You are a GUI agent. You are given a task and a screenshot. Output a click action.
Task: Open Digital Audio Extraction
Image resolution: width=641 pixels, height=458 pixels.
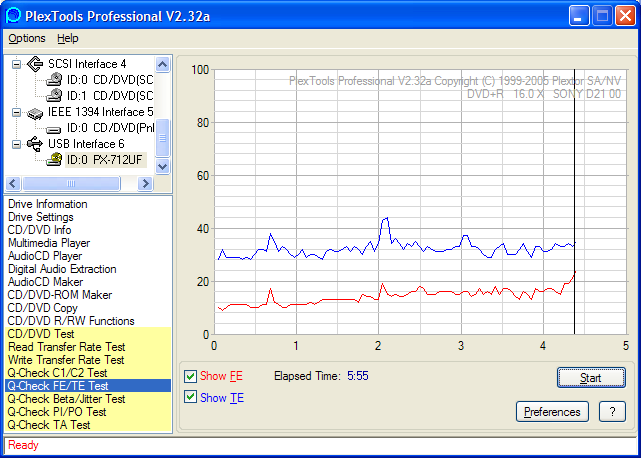[62, 269]
